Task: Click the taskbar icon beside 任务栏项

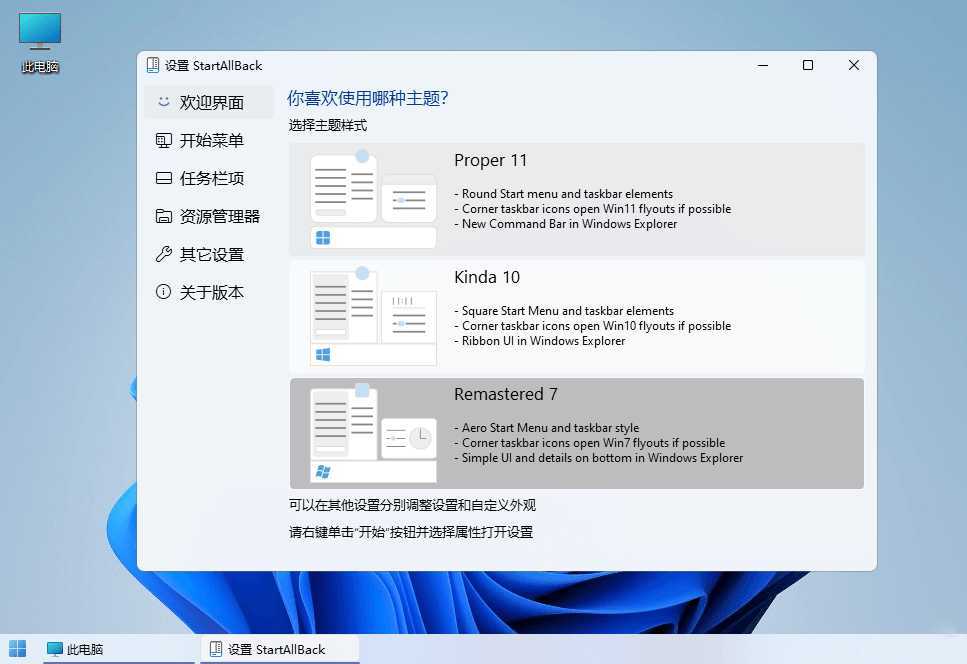Action: 163,179
